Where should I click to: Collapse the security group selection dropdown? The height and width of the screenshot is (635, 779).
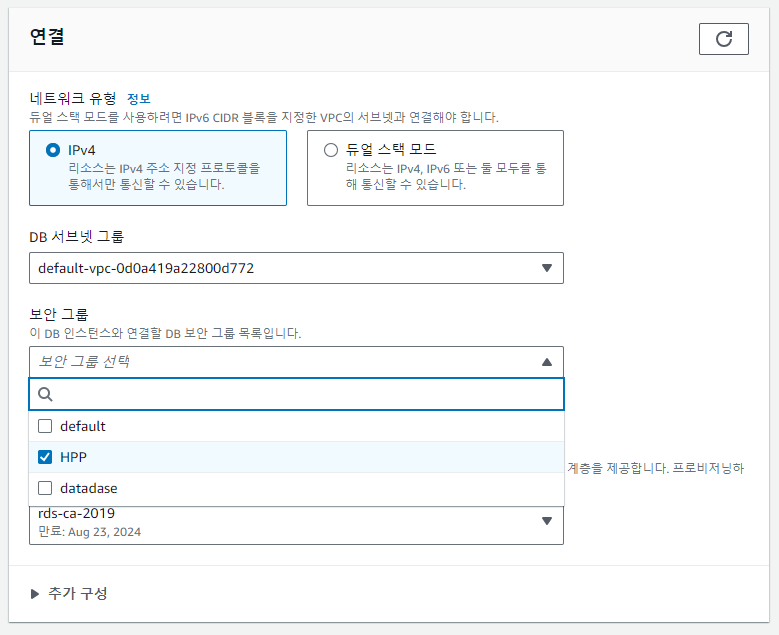pyautogui.click(x=296, y=361)
